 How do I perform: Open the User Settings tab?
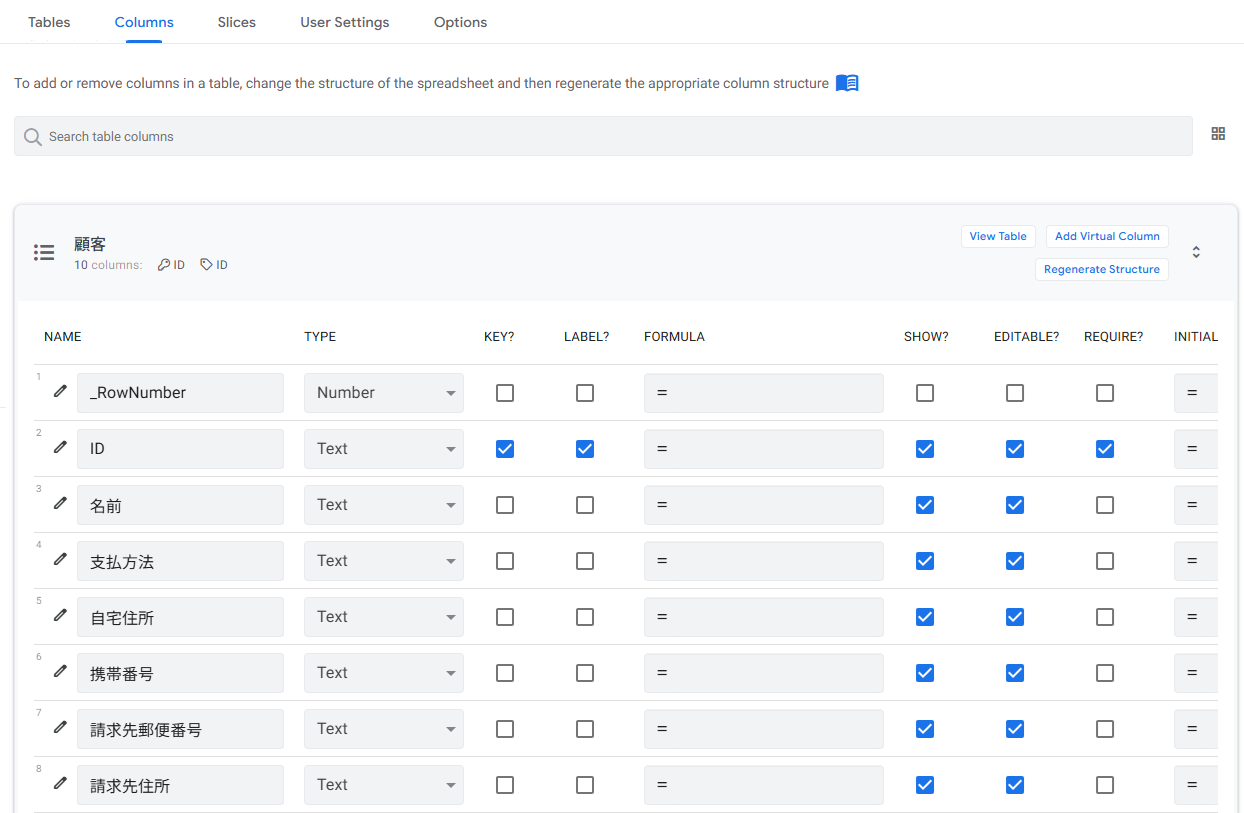345,22
